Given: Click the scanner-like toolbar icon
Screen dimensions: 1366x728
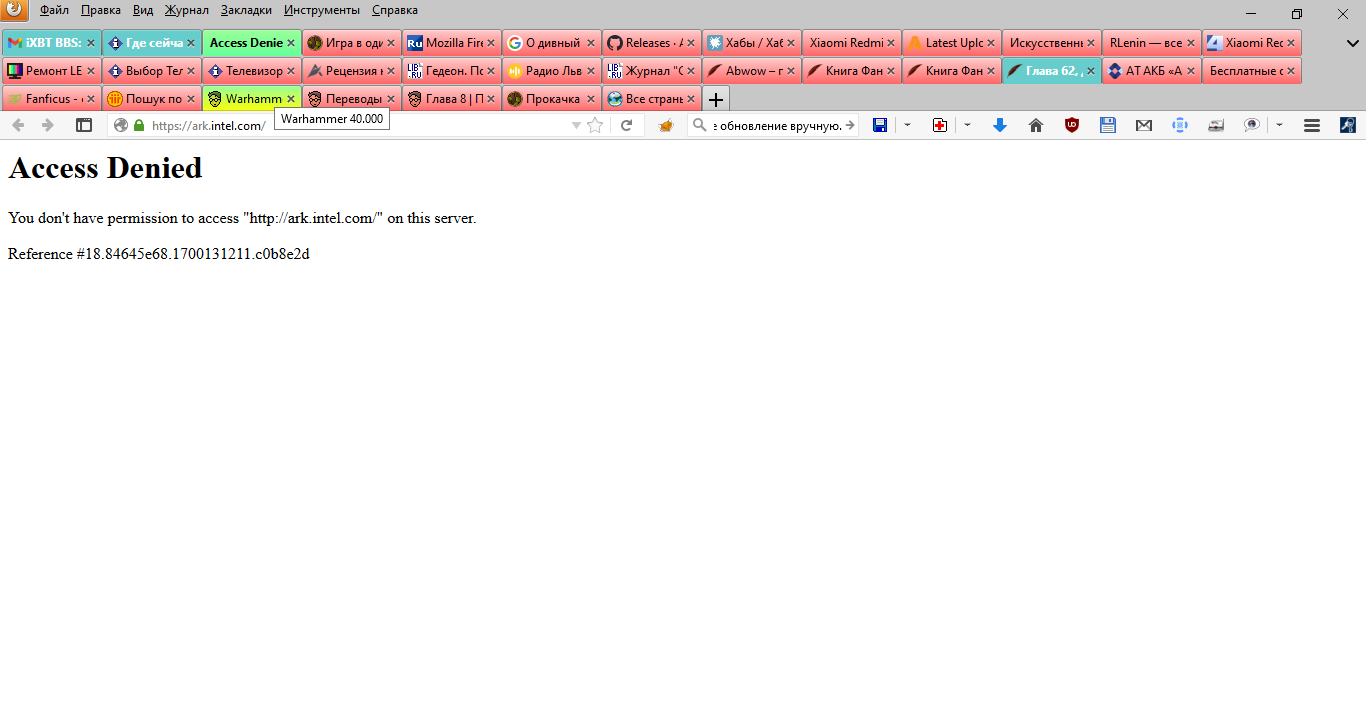Looking at the screenshot, I should click(1216, 125).
